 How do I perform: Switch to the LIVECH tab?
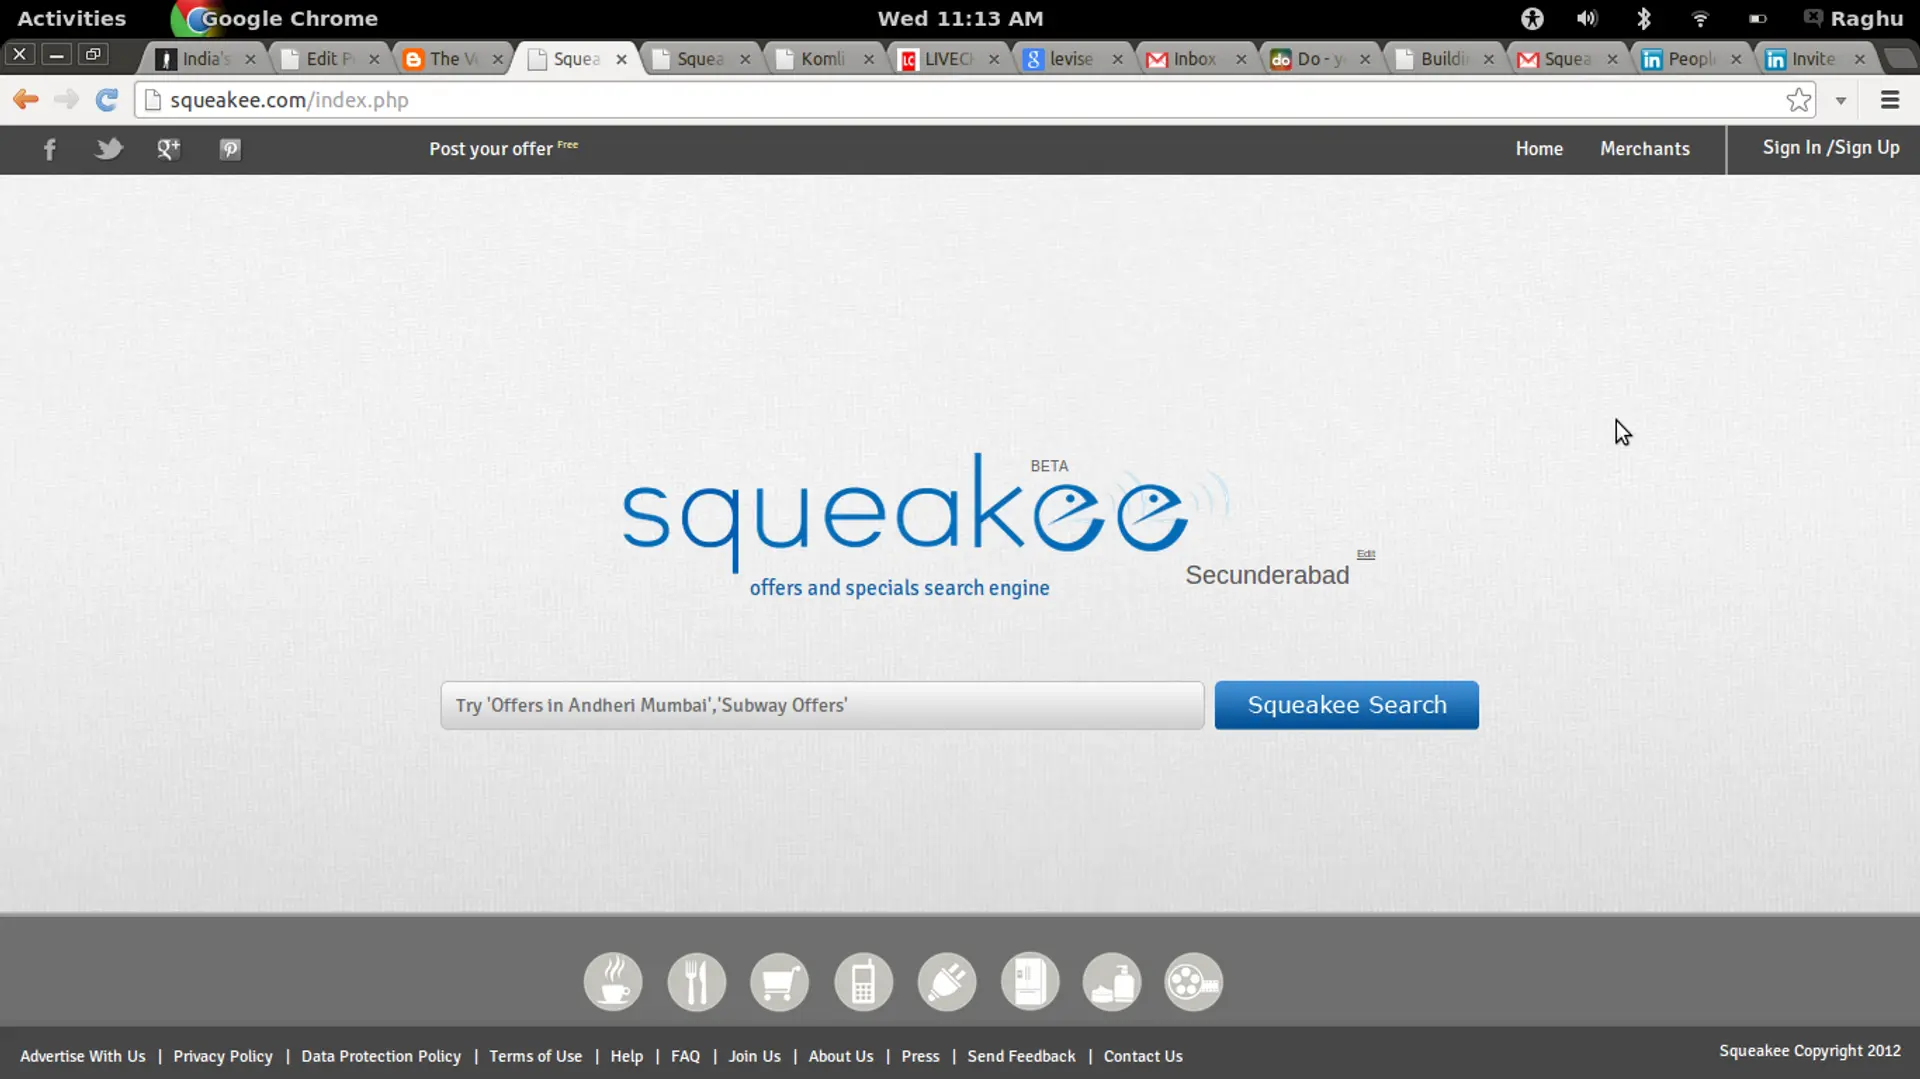[x=948, y=59]
